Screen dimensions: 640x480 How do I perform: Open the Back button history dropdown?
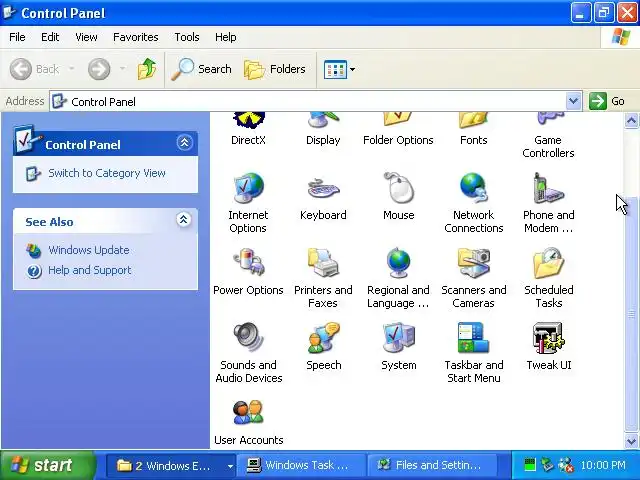pos(71,69)
